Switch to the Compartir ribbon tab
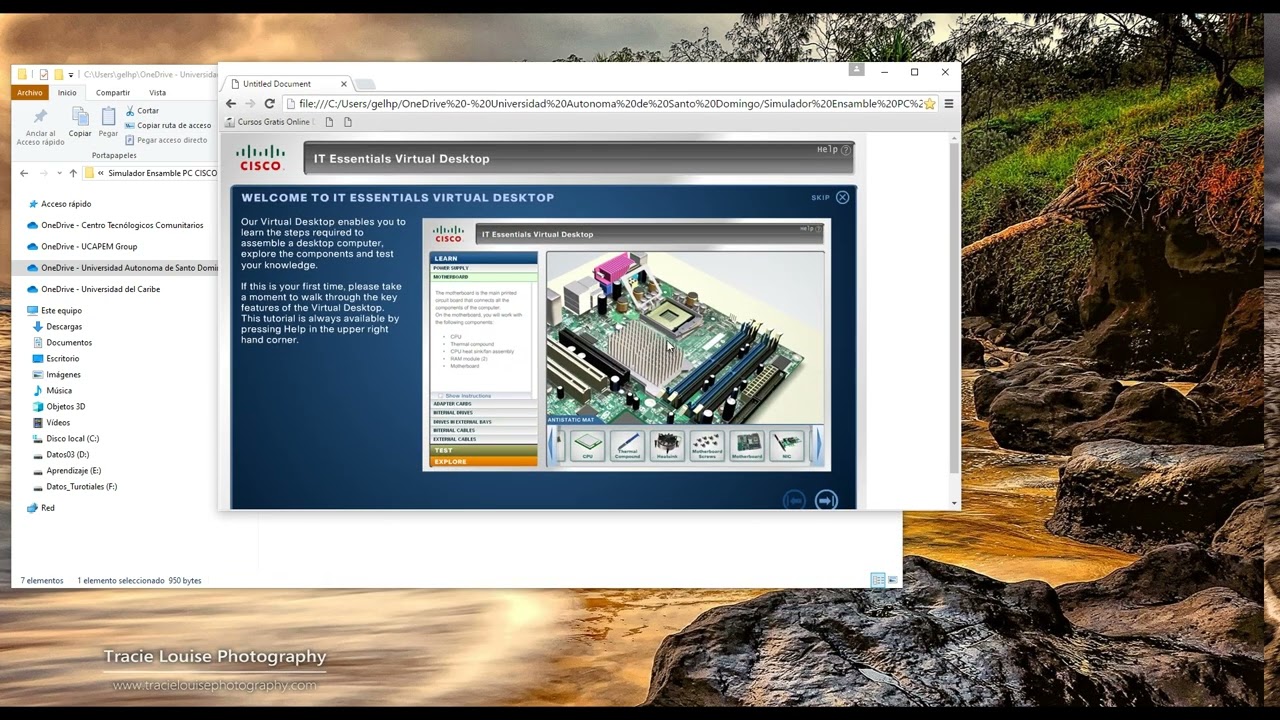The width and height of the screenshot is (1280, 720). (113, 92)
